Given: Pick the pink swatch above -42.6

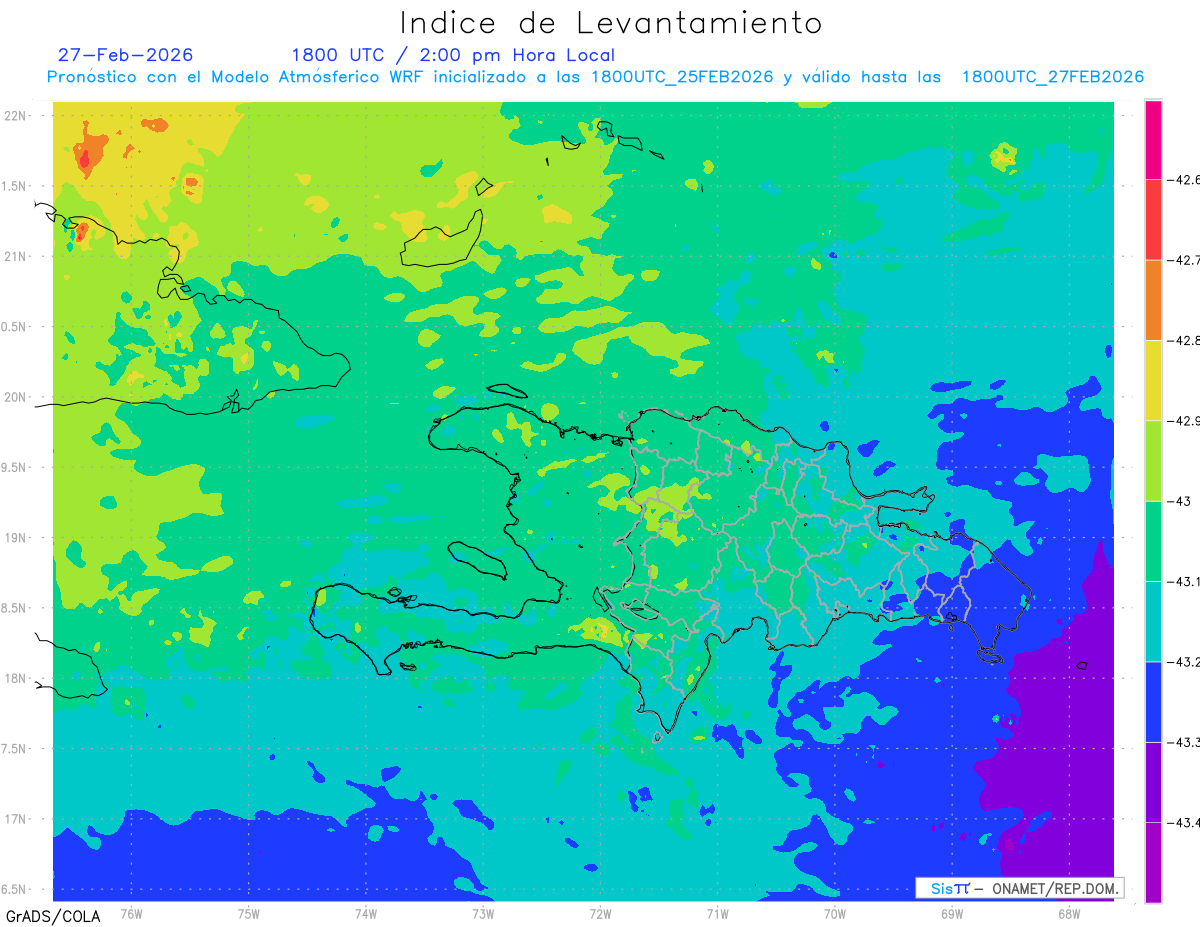Looking at the screenshot, I should pos(1153,140).
